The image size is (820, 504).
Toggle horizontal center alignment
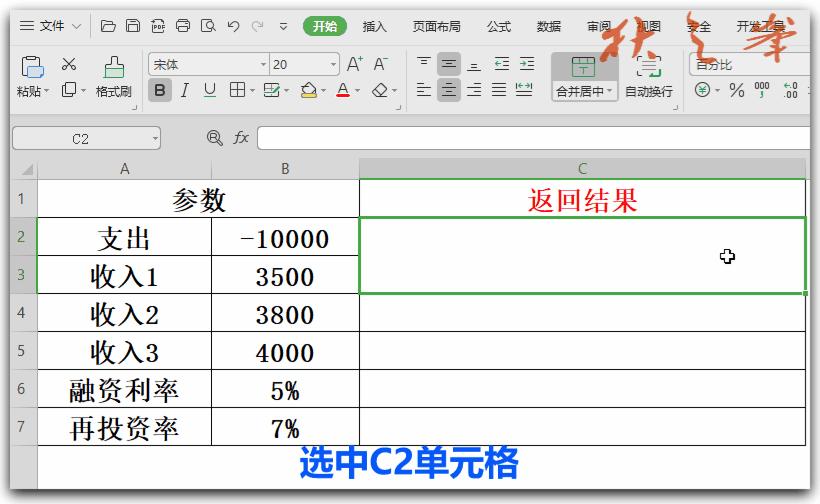[449, 90]
